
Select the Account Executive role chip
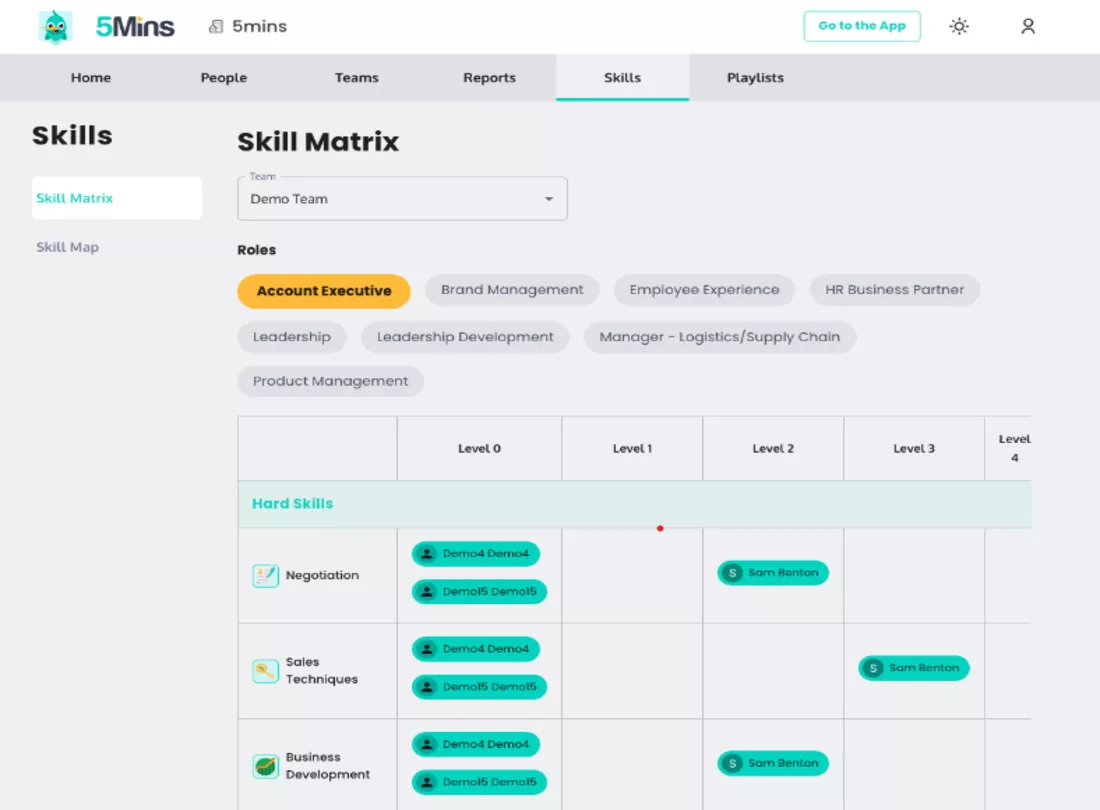323,291
